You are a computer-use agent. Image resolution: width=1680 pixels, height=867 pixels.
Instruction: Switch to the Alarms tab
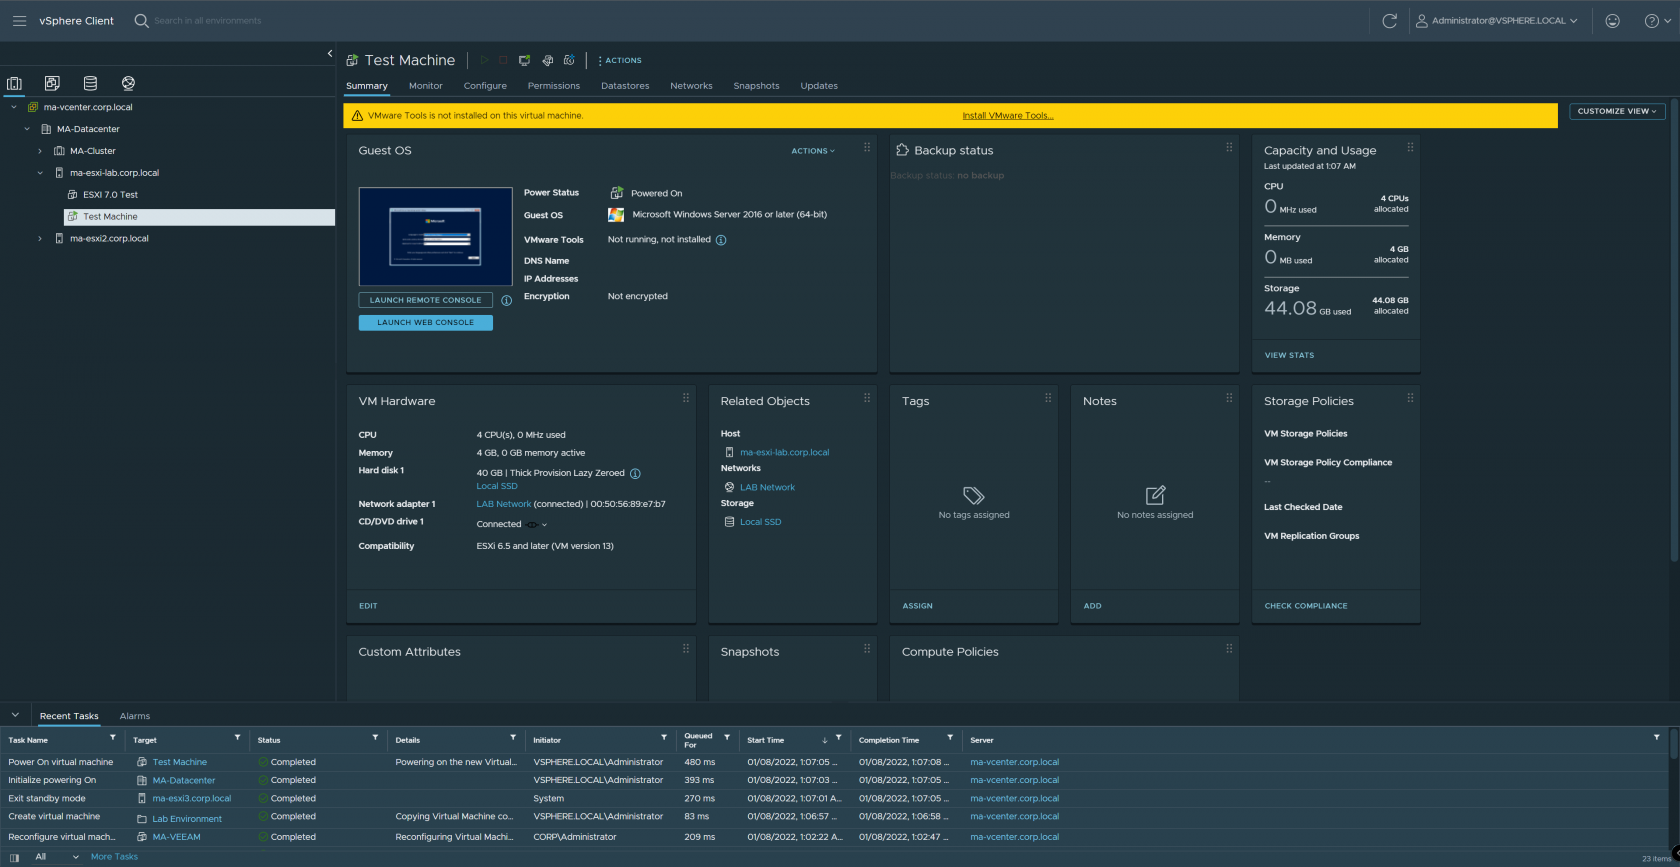135,716
